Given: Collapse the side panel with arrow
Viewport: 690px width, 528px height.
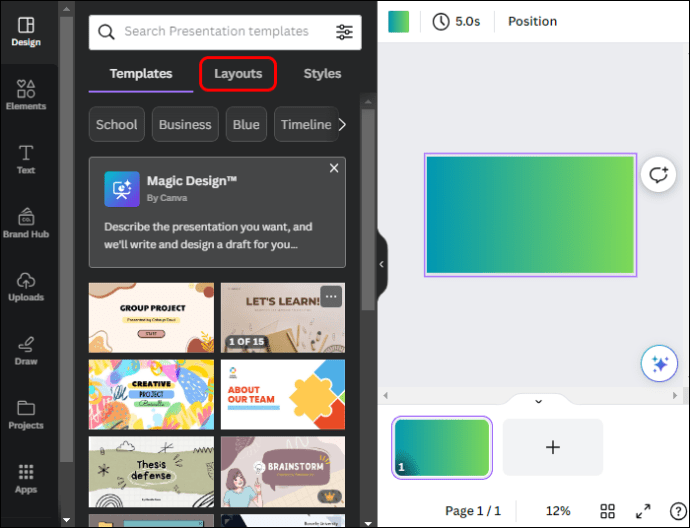Looking at the screenshot, I should [382, 264].
